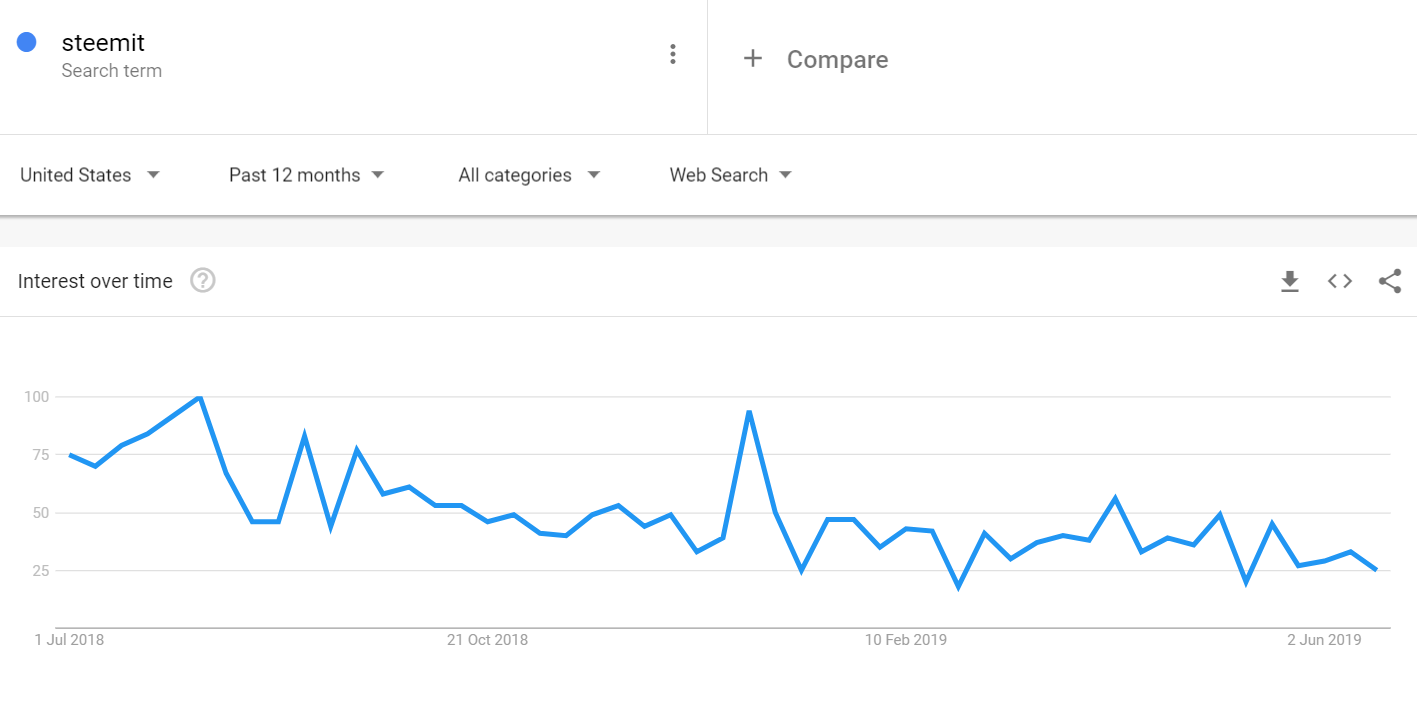The width and height of the screenshot is (1417, 708).
Task: Click the 21 Oct 2018 axis label
Action: [487, 640]
